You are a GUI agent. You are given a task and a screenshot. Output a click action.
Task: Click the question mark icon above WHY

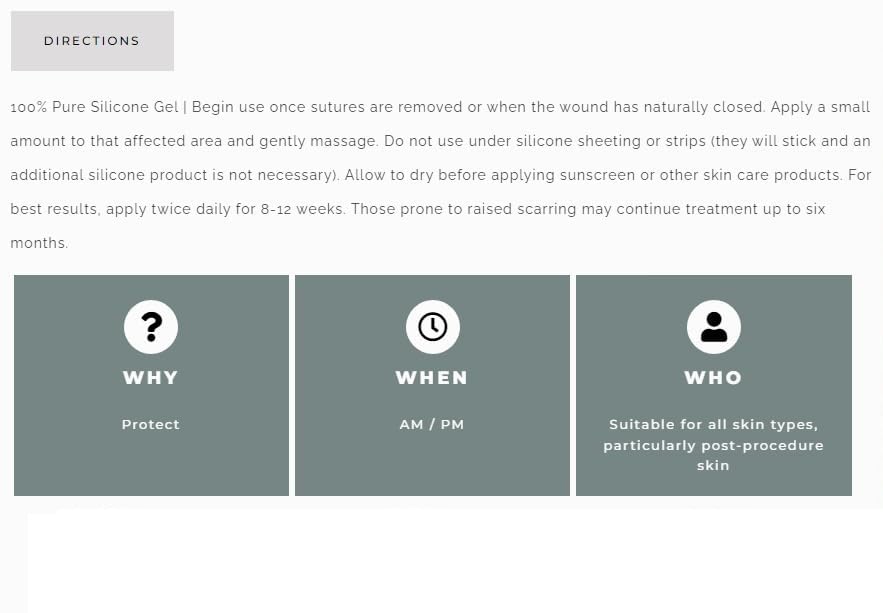tap(151, 326)
